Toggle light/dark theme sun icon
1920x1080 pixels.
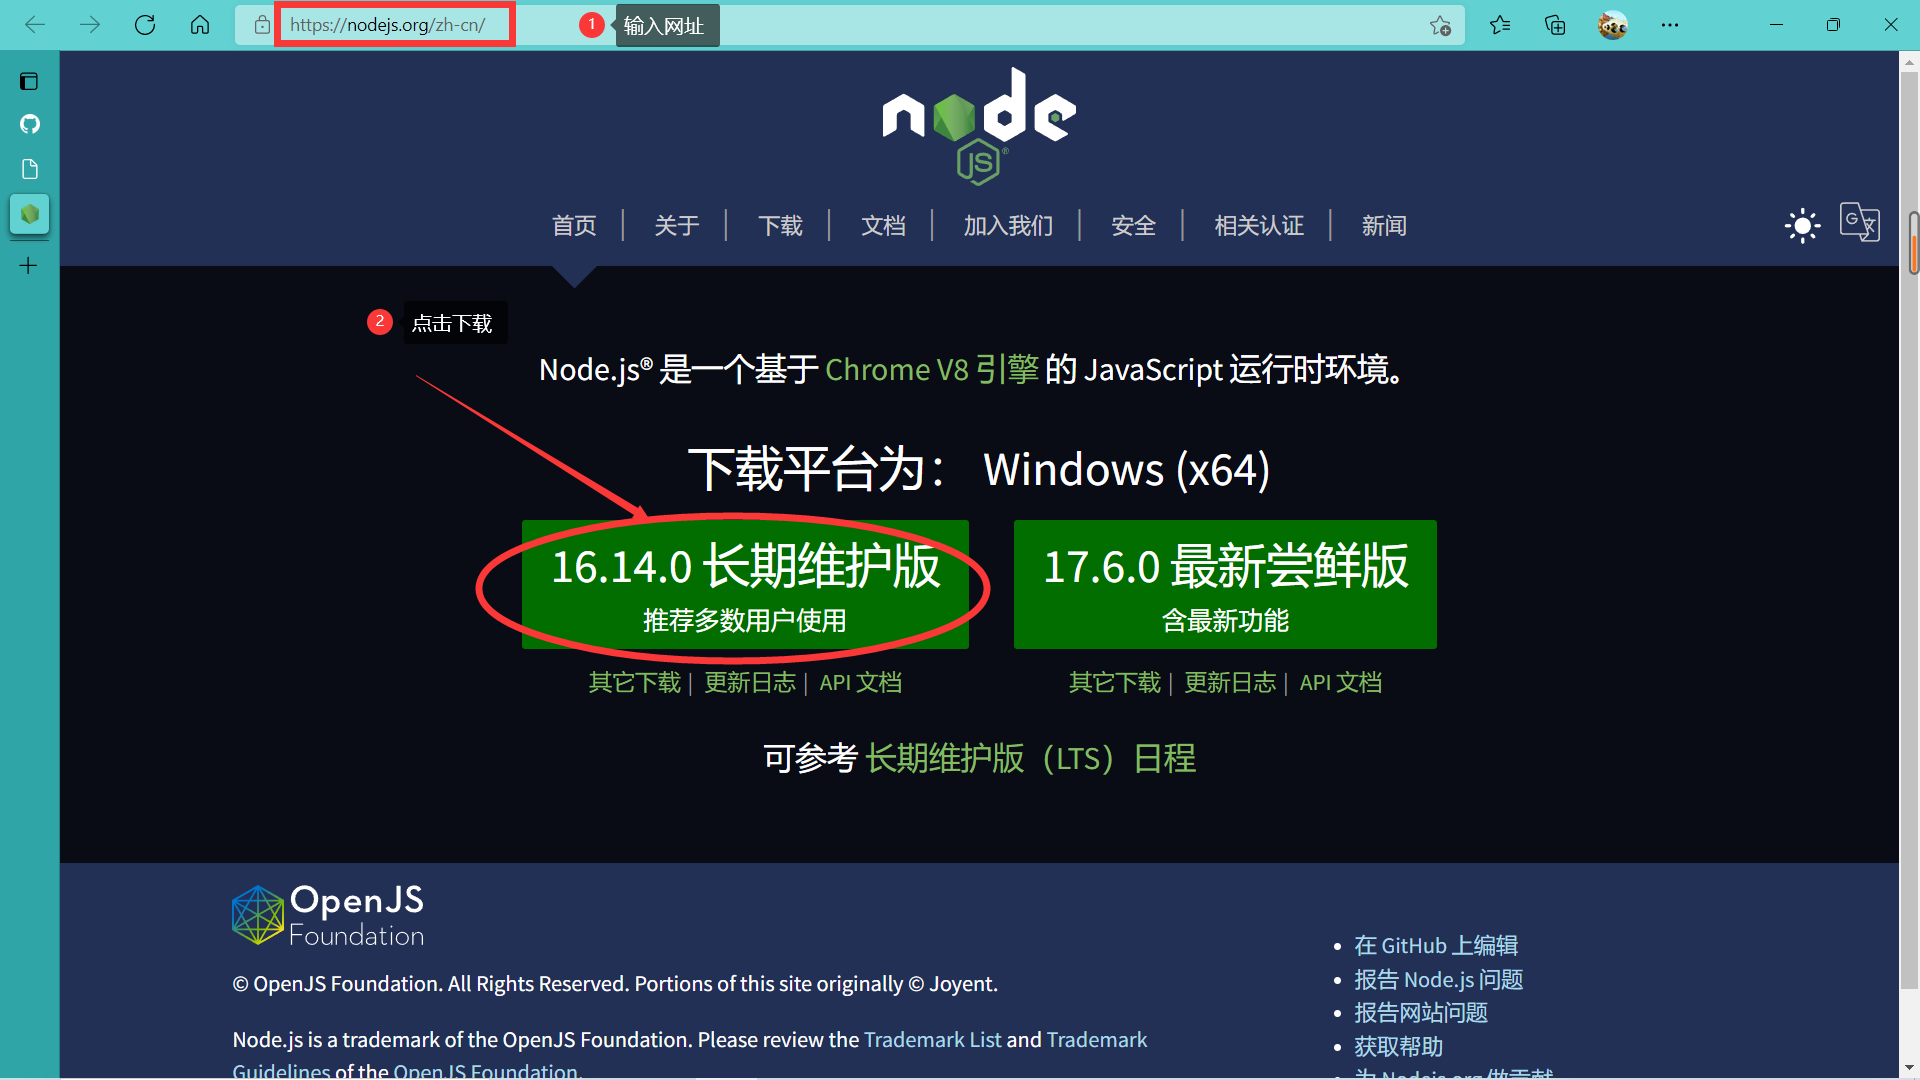[x=1803, y=225]
